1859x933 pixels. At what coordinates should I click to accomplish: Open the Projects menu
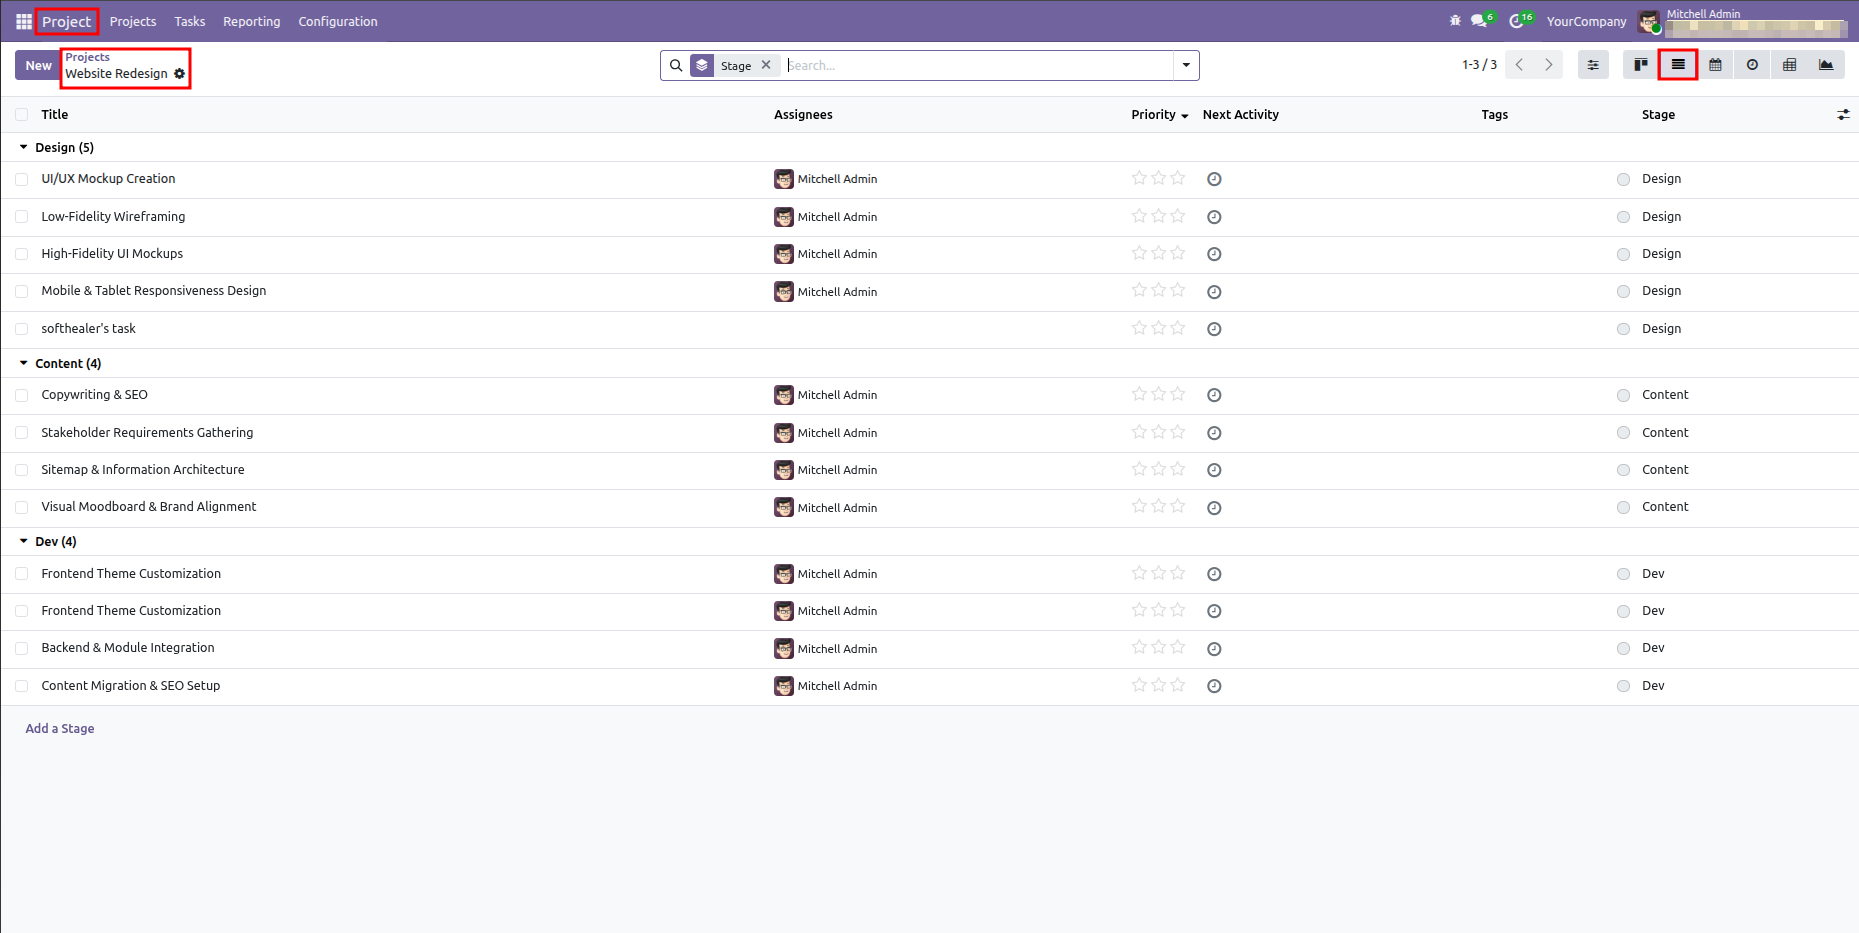coord(133,21)
